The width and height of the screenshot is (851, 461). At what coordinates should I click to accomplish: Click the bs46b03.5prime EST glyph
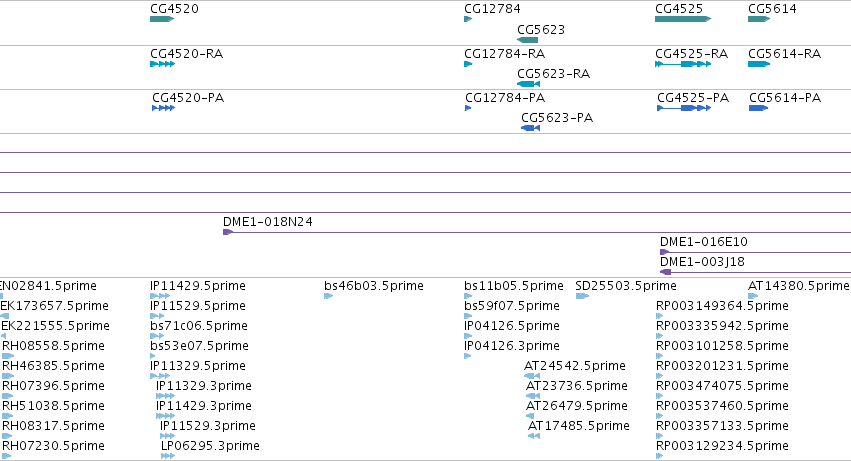[328, 296]
